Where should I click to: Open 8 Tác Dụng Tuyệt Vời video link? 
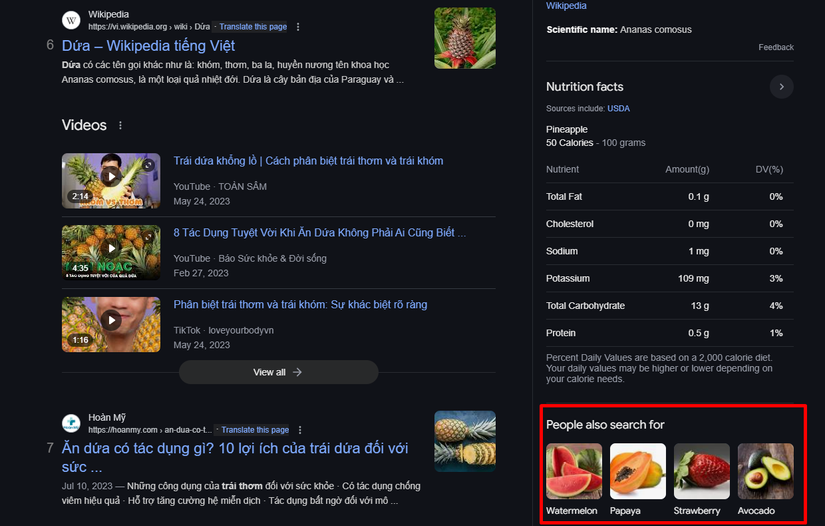(x=320, y=233)
